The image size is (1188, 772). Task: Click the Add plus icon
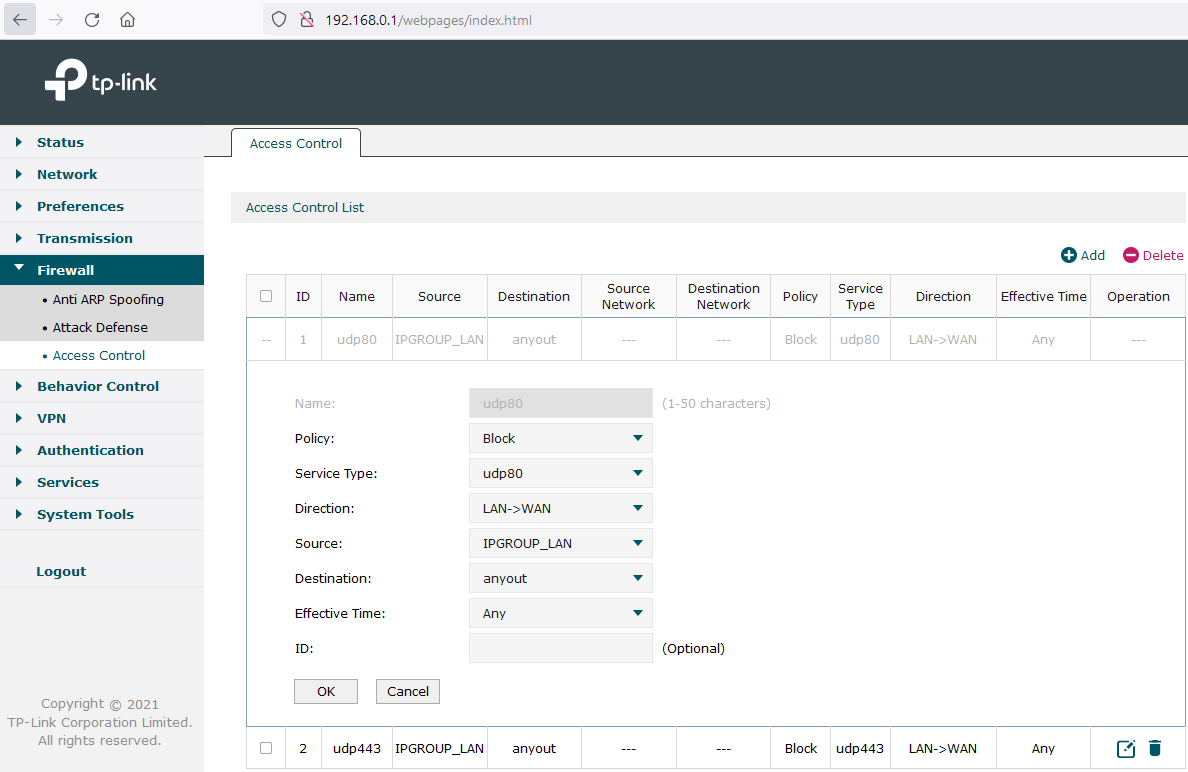pos(1068,255)
